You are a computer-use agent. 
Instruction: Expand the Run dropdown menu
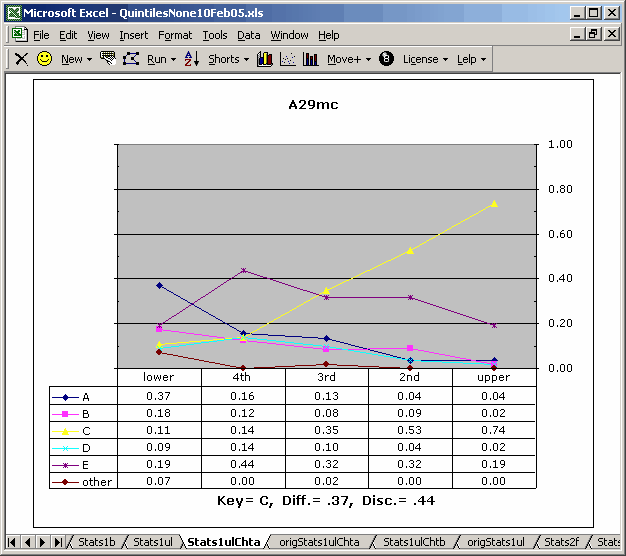pyautogui.click(x=161, y=59)
